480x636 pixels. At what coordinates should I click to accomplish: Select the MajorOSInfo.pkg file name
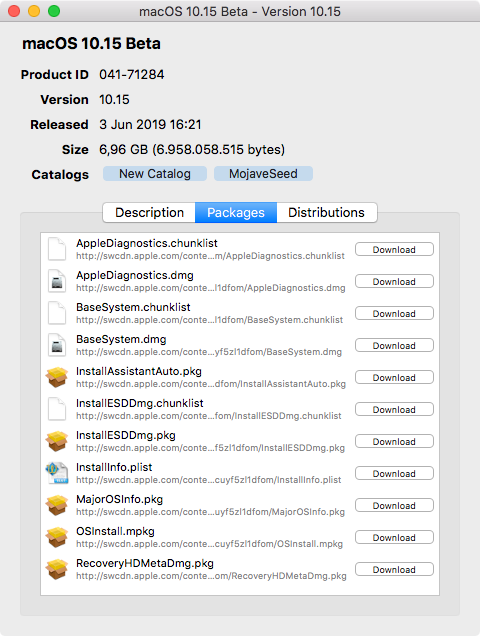tap(119, 499)
